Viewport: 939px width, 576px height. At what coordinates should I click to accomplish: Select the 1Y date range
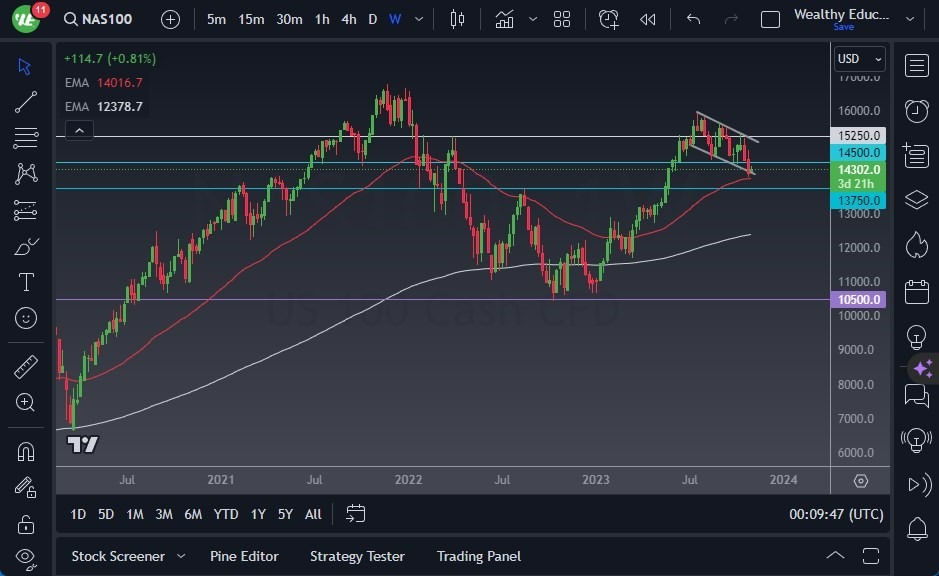(257, 514)
